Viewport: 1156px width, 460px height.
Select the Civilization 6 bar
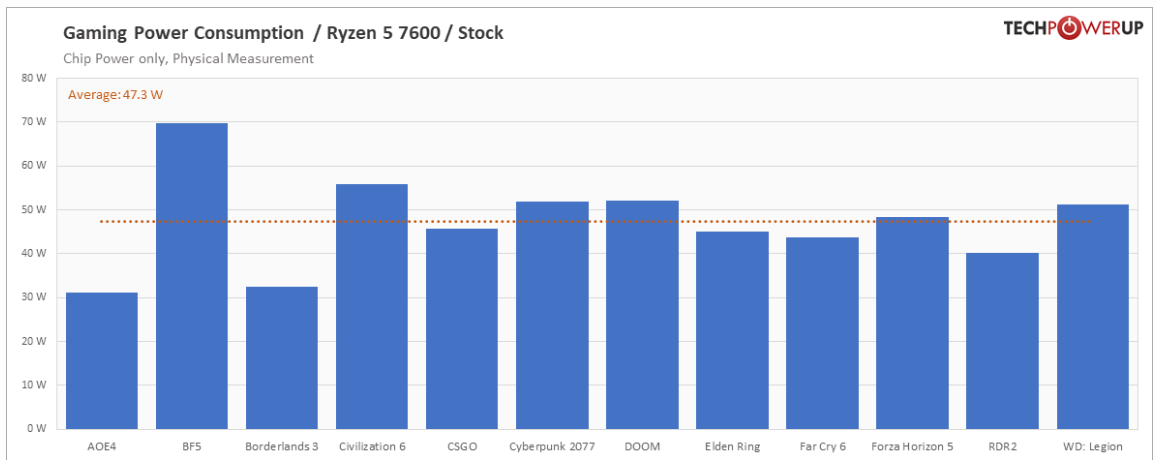point(372,306)
